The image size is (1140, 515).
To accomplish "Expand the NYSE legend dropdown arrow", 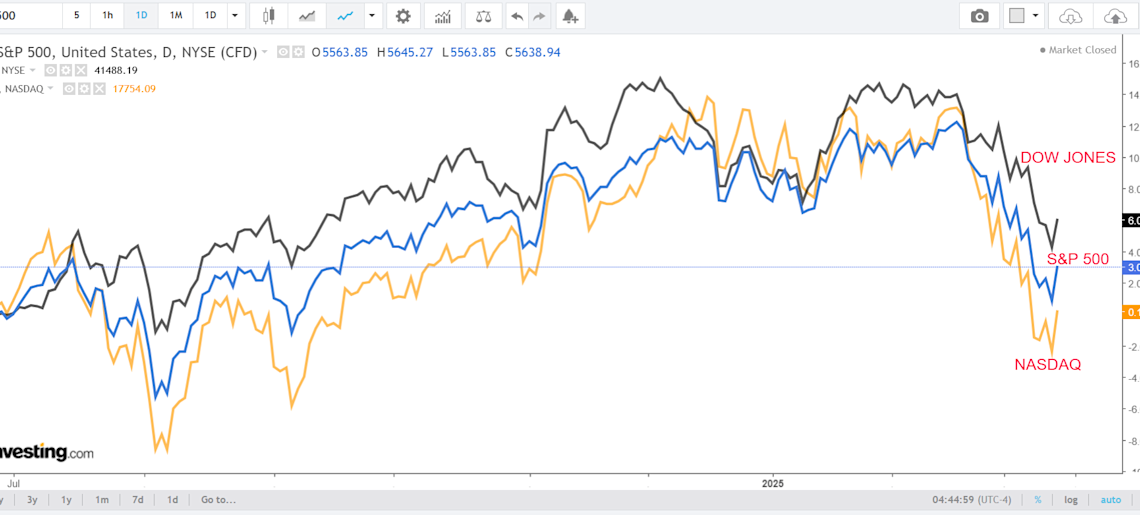I will coord(33,70).
